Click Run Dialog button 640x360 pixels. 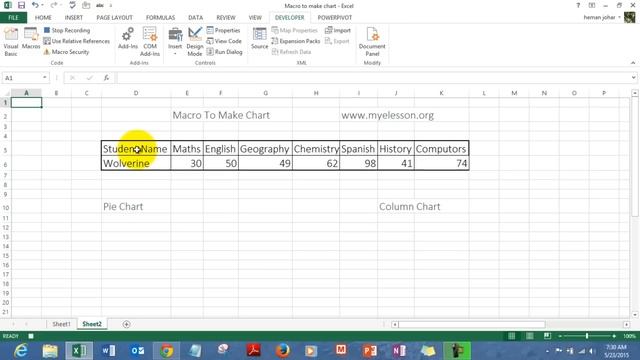click(x=224, y=52)
